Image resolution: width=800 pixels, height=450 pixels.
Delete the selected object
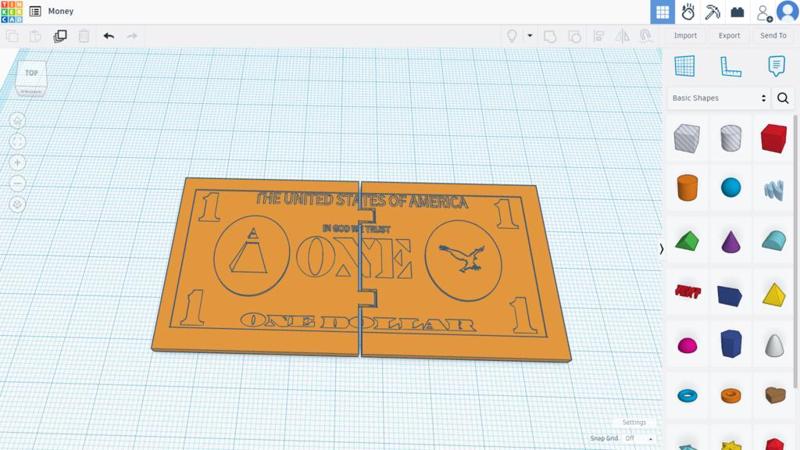coord(84,36)
